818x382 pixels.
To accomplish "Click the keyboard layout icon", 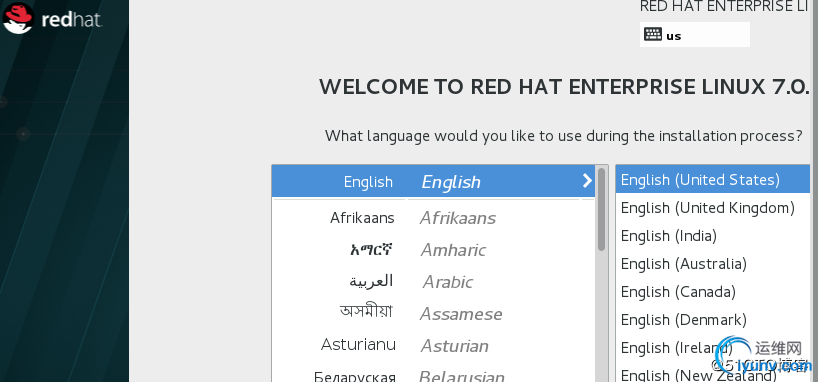I will click(x=653, y=34).
